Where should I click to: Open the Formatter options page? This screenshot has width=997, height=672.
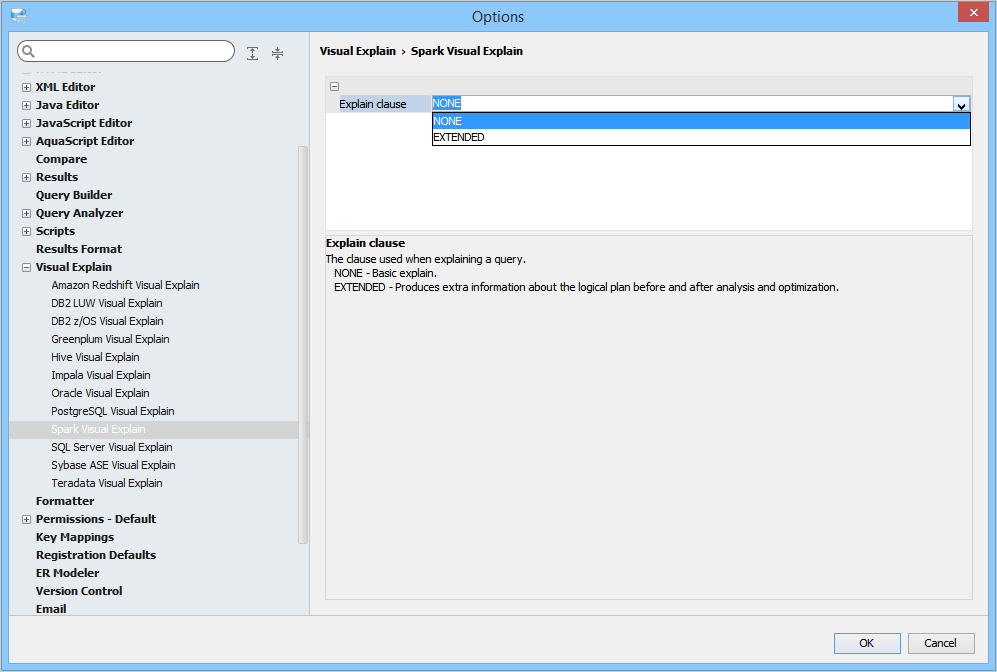(x=65, y=501)
